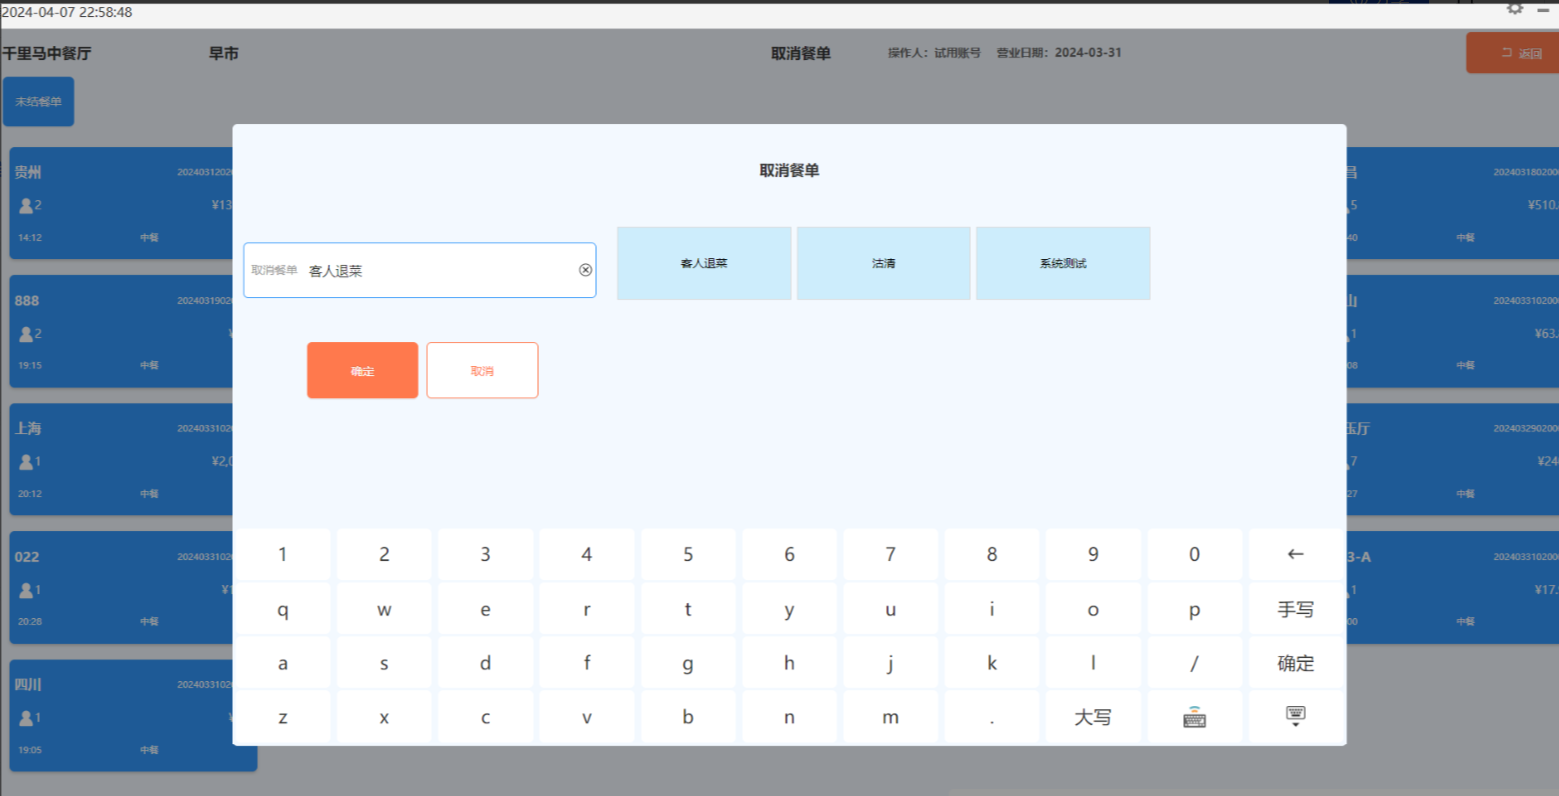Image resolution: width=1559 pixels, height=796 pixels.
Task: Open the 未结餐单 tab
Action: [x=38, y=102]
